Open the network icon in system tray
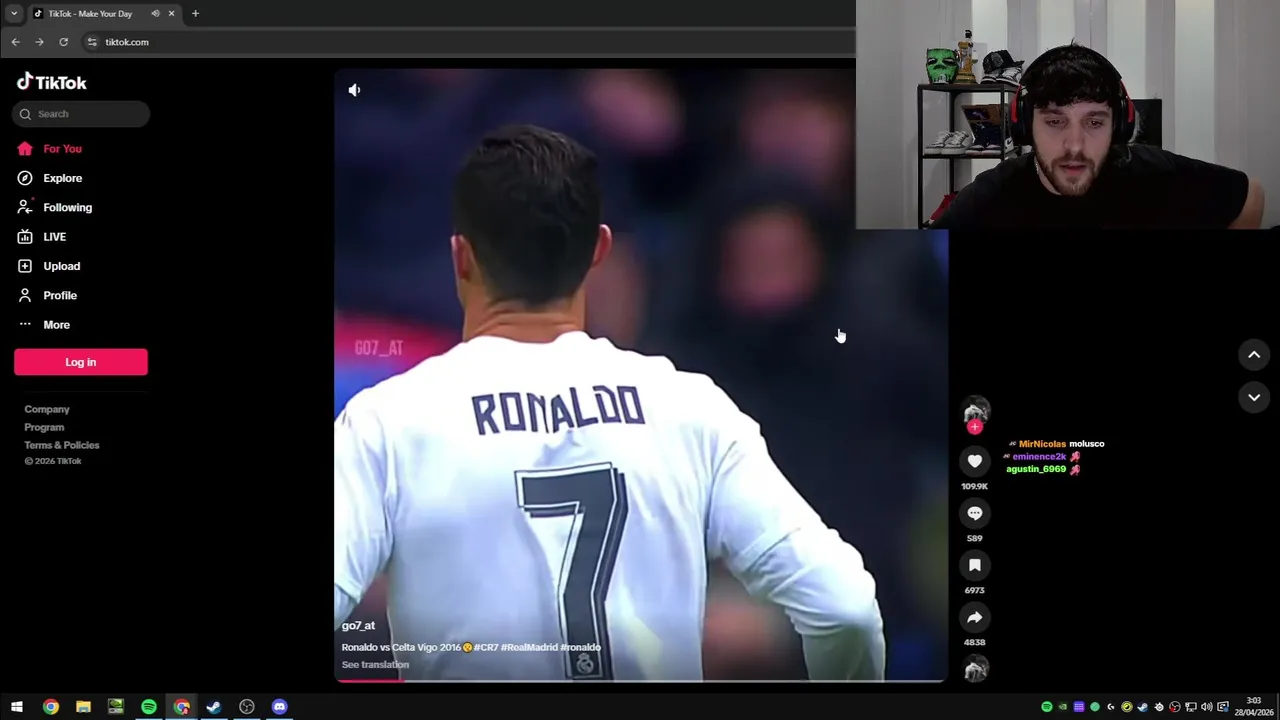This screenshot has width=1280, height=720. coord(1190,707)
